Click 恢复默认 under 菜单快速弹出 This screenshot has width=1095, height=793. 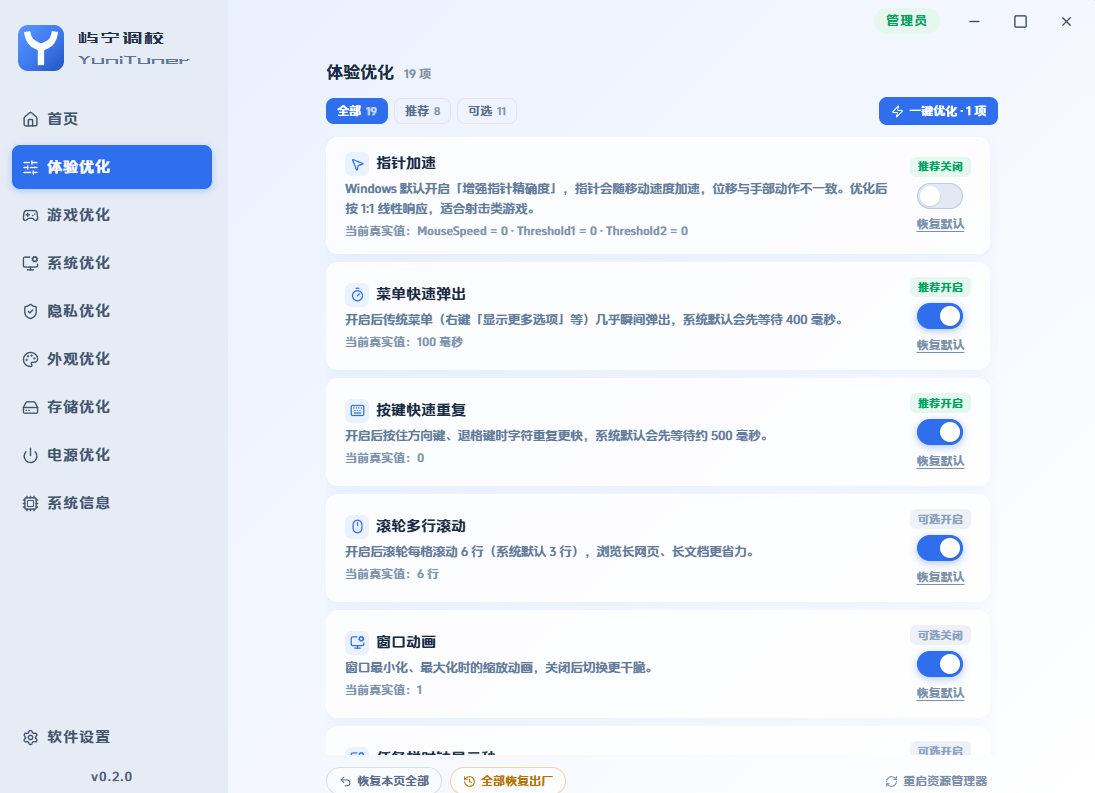[940, 346]
